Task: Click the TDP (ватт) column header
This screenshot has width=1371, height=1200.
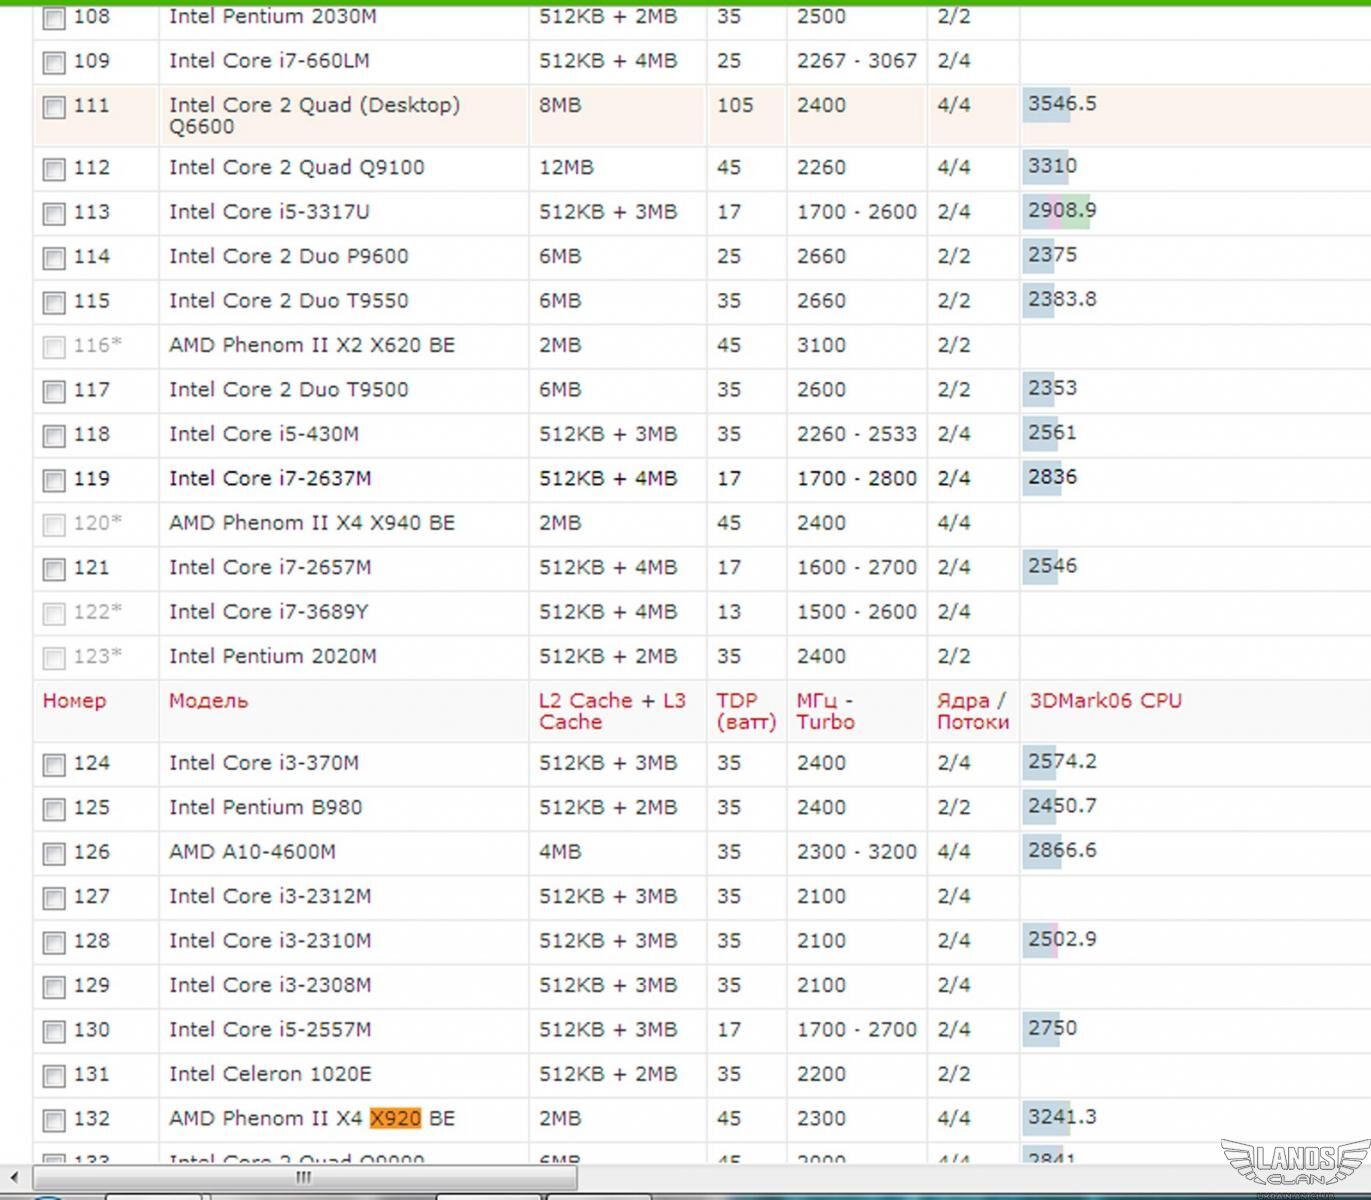Action: point(745,711)
